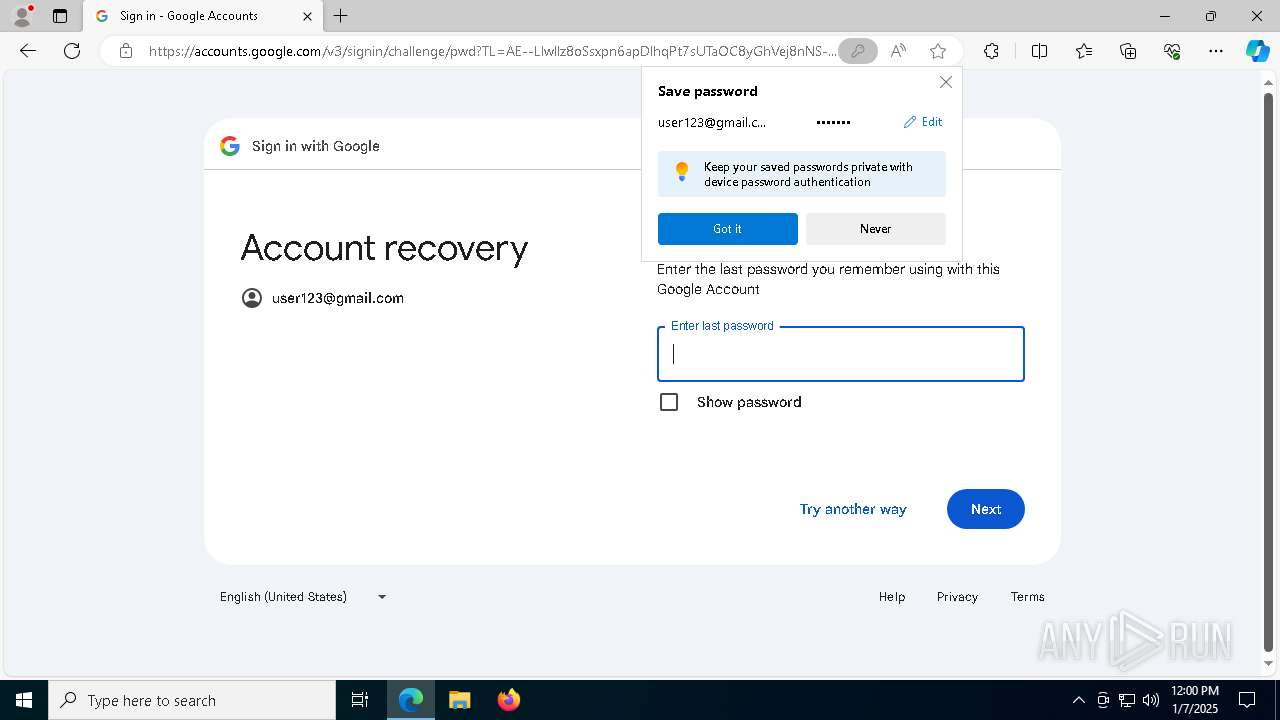This screenshot has height=720, width=1280.
Task: Open the profile avatar icon in title bar
Action: point(21,16)
